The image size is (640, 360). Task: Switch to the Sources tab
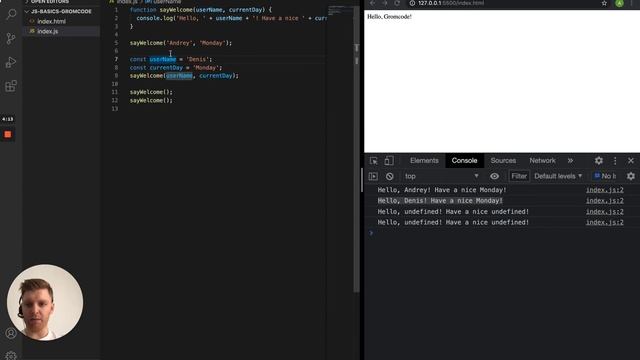coord(503,161)
